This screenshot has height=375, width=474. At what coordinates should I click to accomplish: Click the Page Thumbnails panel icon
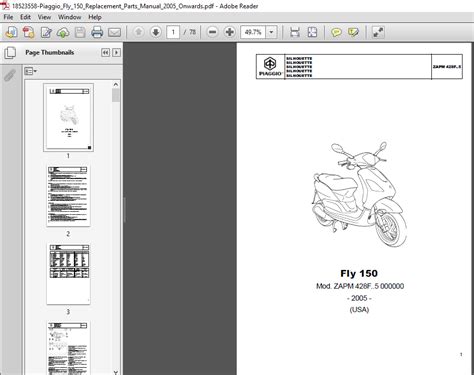click(x=10, y=53)
